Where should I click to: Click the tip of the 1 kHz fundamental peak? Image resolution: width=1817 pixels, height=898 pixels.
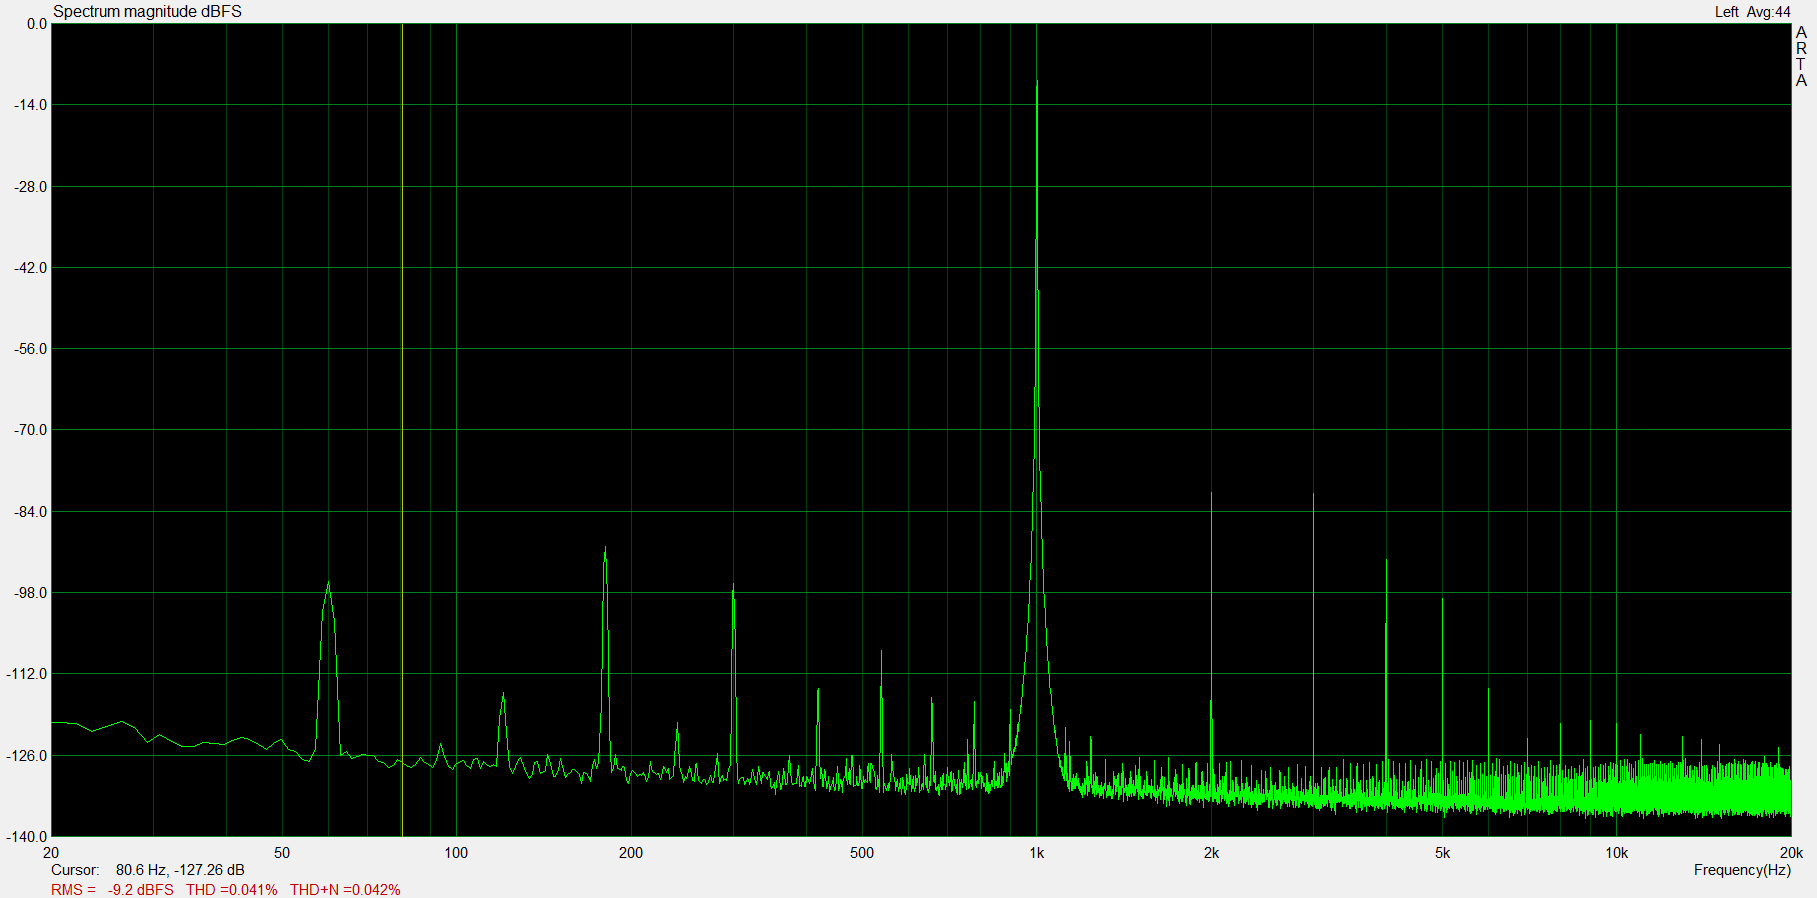tap(1037, 82)
